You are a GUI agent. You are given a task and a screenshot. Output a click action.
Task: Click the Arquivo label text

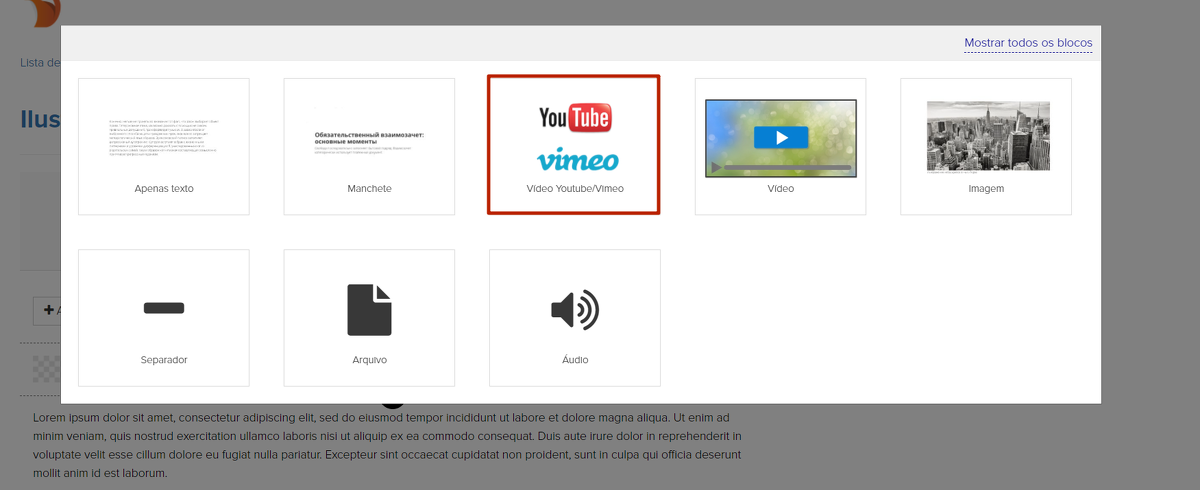(x=369, y=360)
